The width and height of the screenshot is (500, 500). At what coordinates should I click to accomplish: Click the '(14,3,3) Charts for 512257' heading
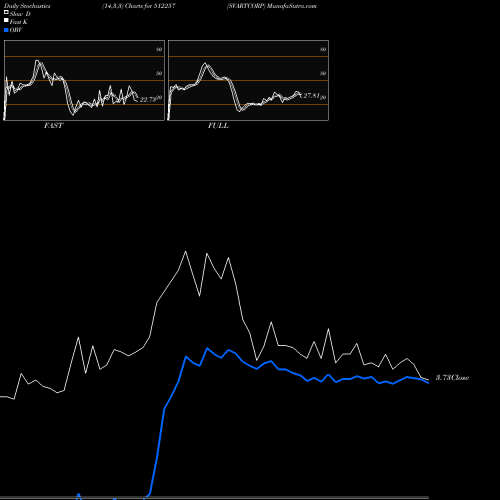point(139,6)
